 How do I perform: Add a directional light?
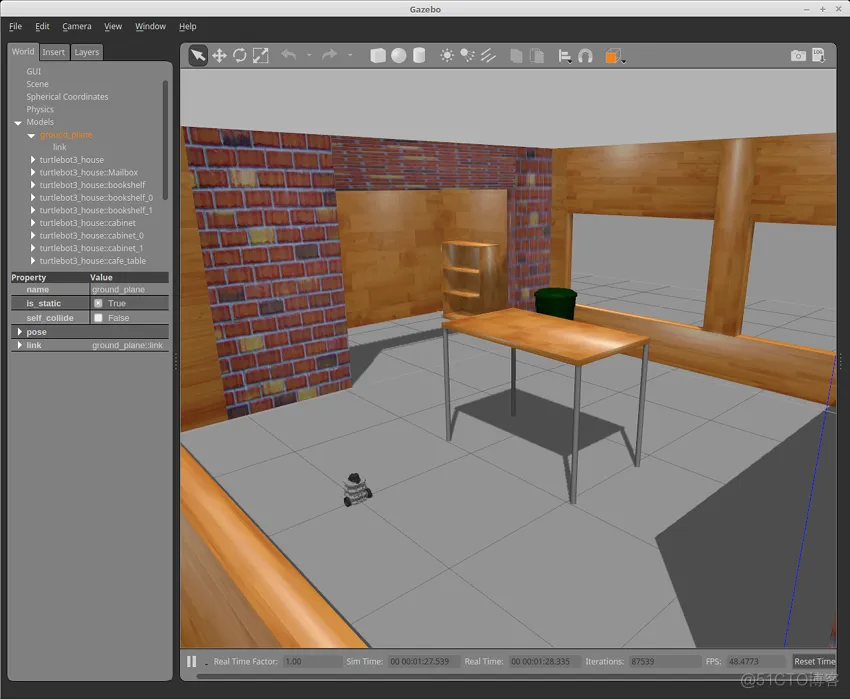[488, 55]
